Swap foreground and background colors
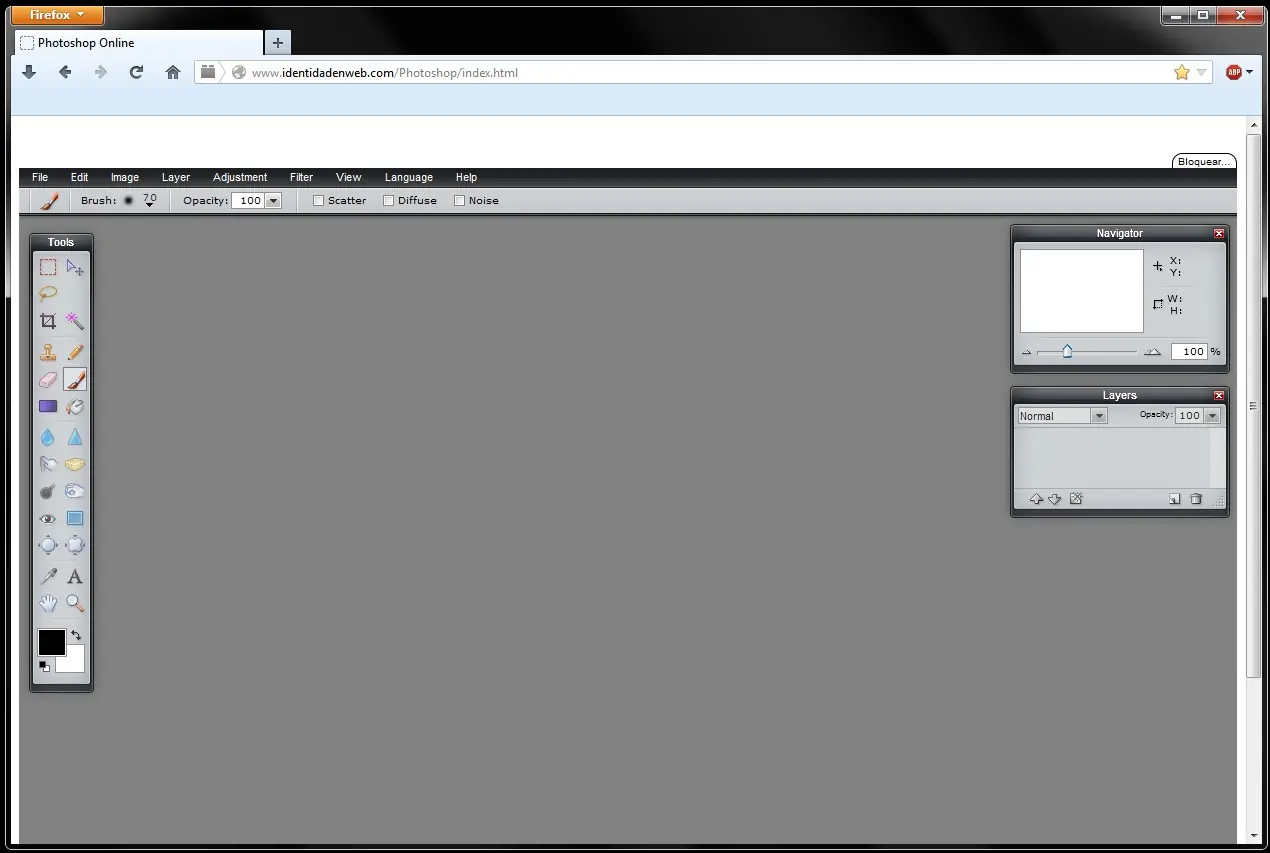 [x=76, y=635]
